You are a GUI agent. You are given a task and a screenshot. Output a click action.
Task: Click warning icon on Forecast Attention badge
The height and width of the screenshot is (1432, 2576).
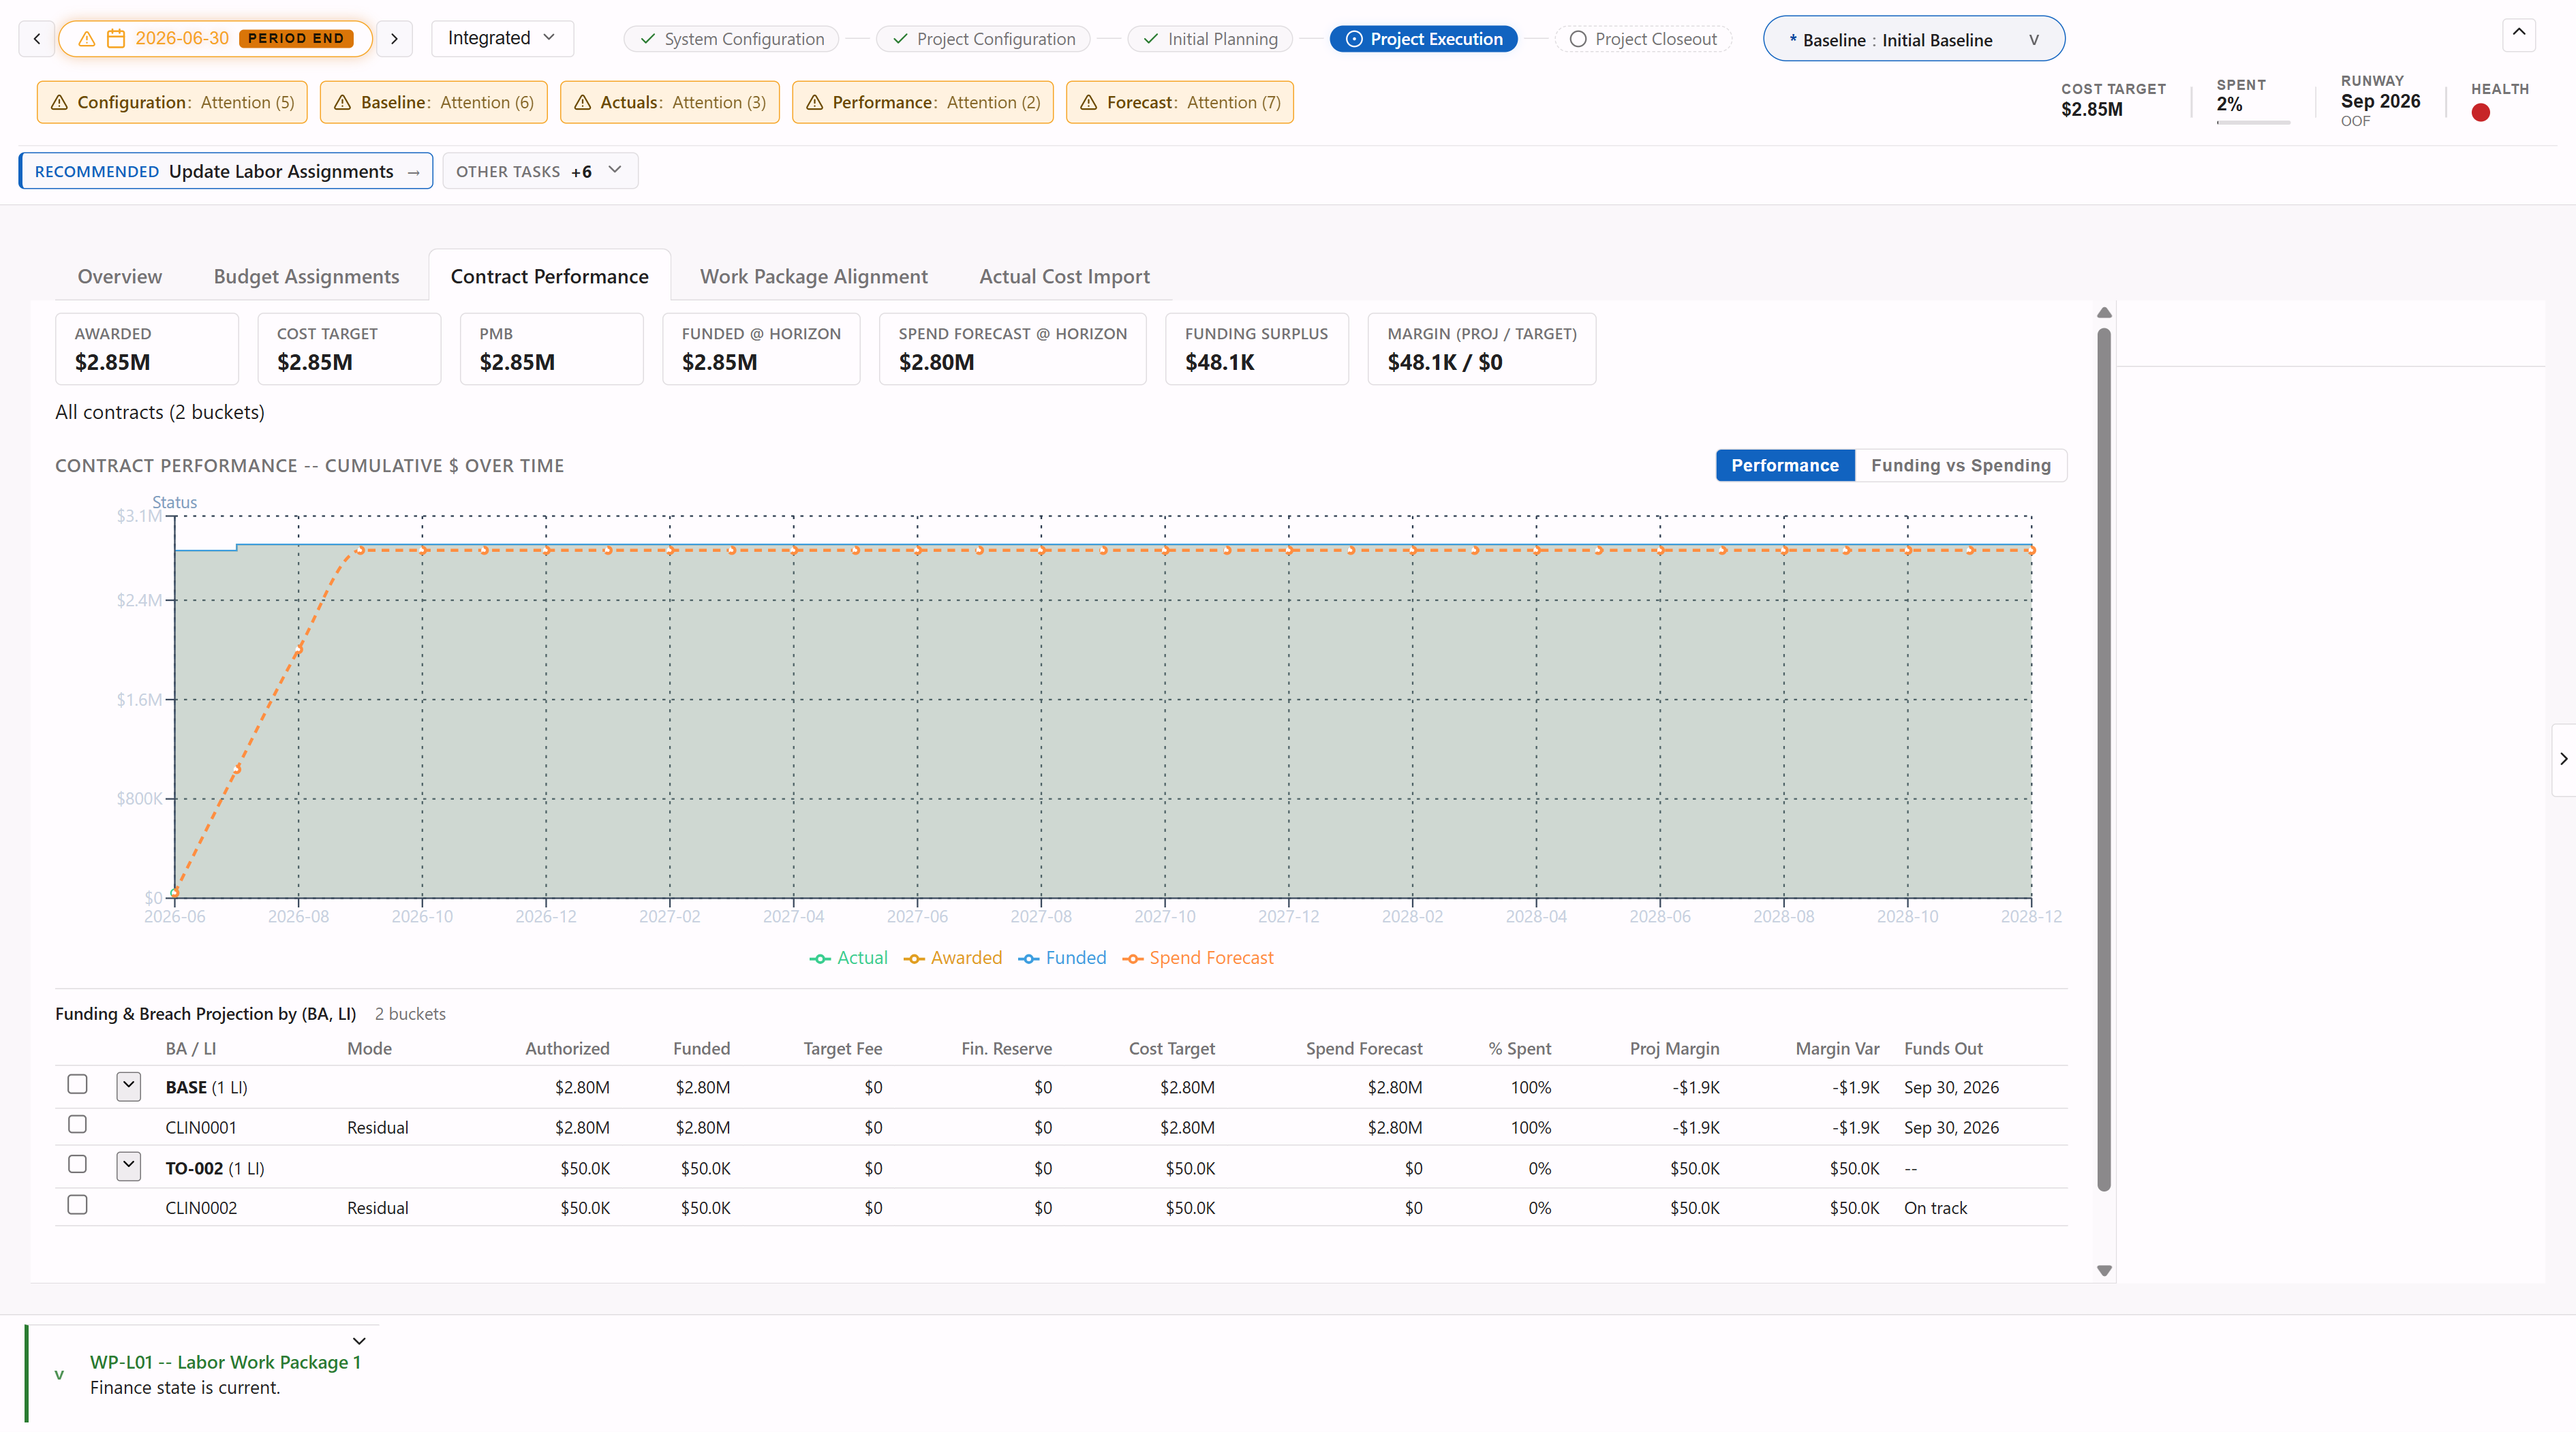coord(1088,102)
